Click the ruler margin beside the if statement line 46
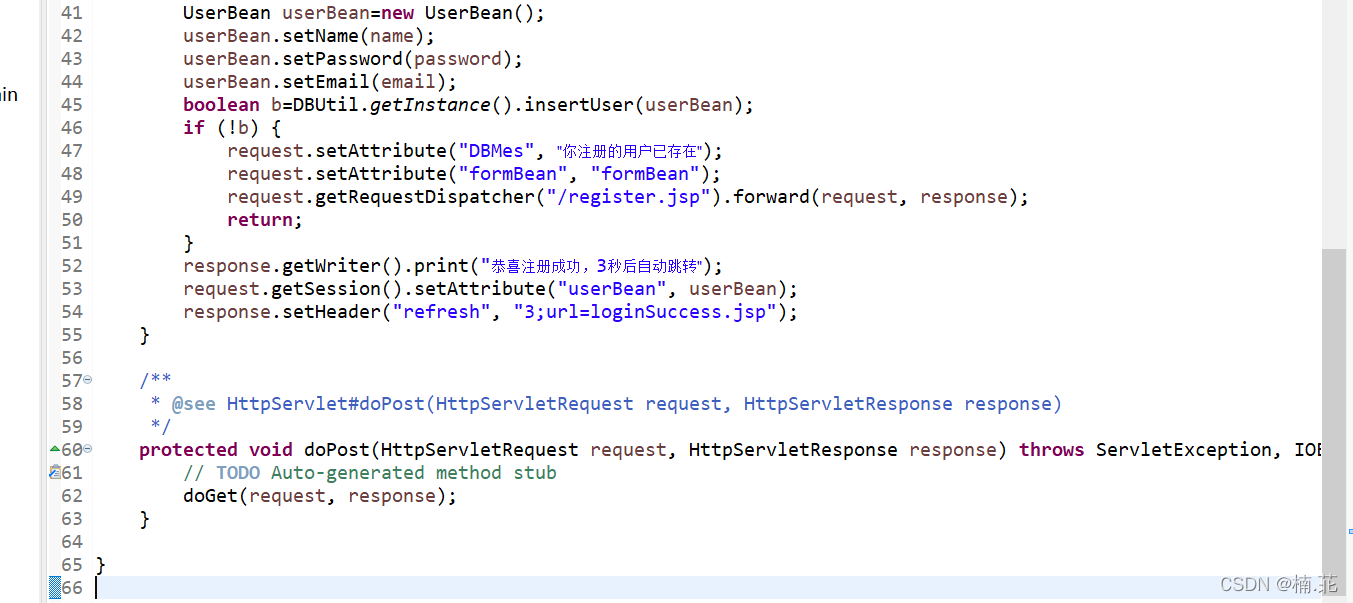Image resolution: width=1353 pixels, height=603 pixels. [x=45, y=127]
